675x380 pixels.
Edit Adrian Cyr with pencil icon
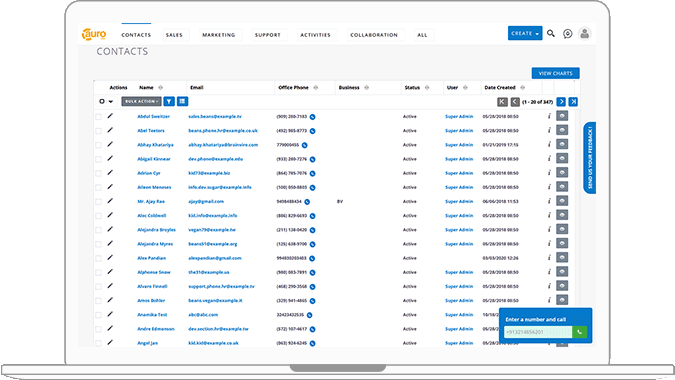click(110, 173)
